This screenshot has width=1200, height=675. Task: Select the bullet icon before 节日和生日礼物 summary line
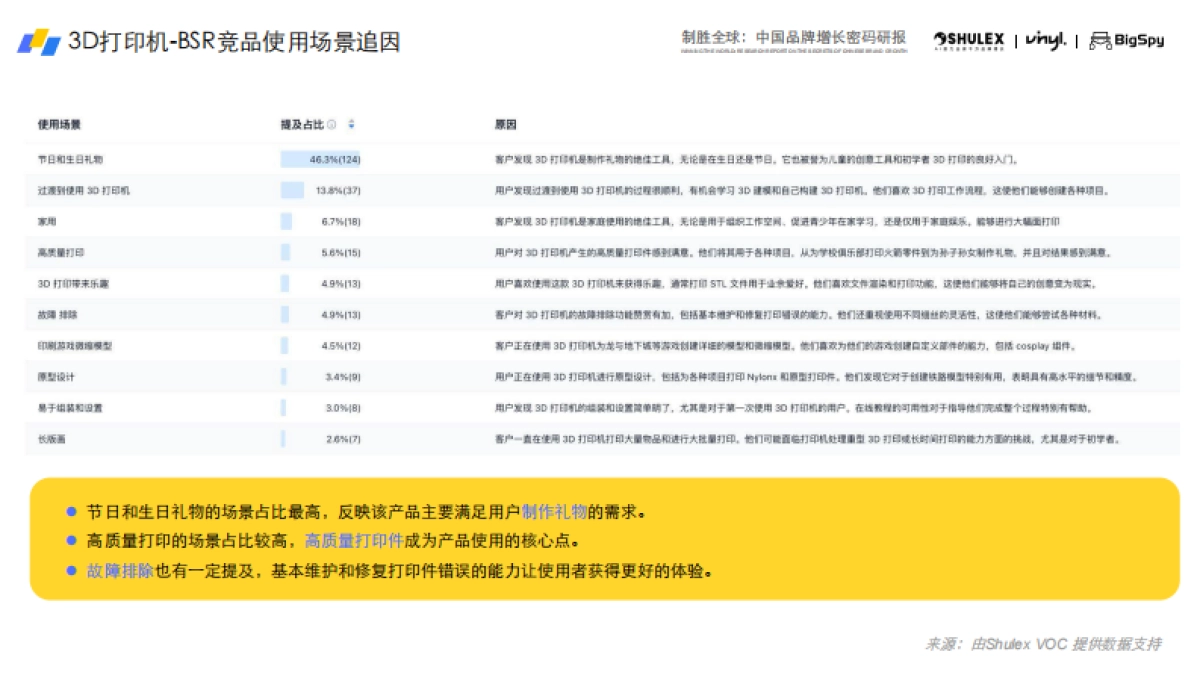click(x=69, y=510)
